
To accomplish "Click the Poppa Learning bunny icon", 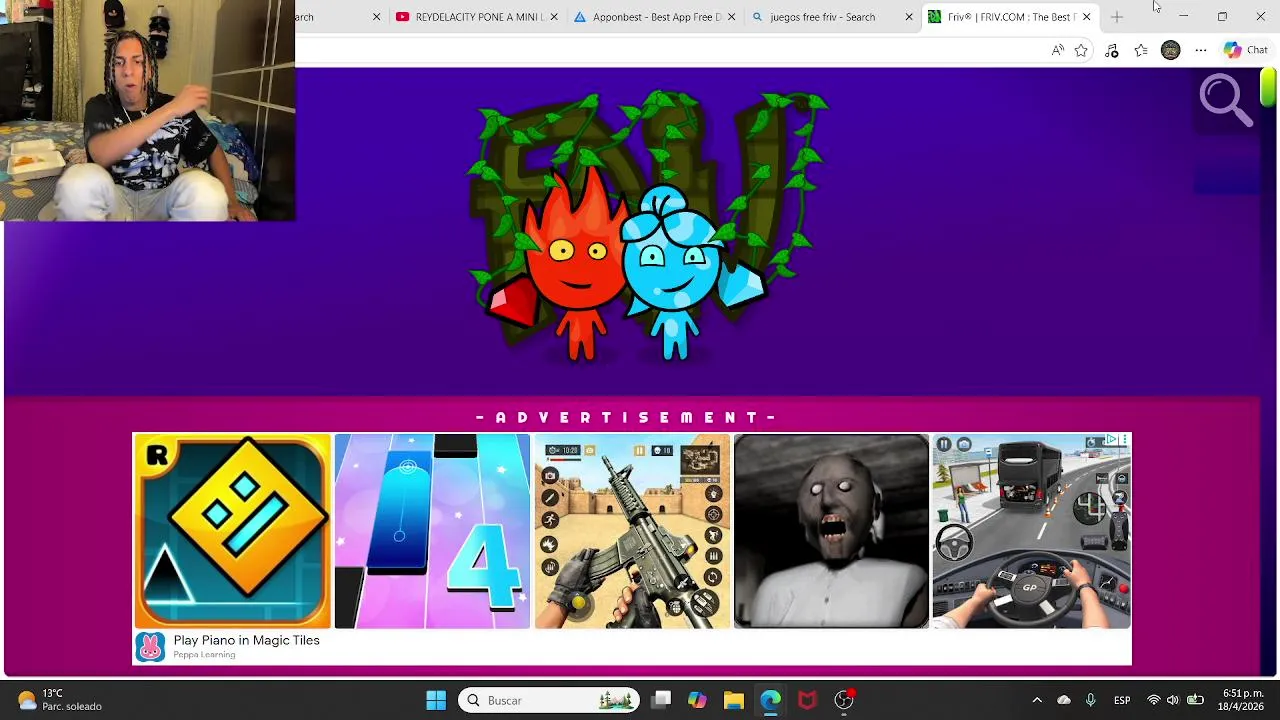I will click(x=150, y=647).
